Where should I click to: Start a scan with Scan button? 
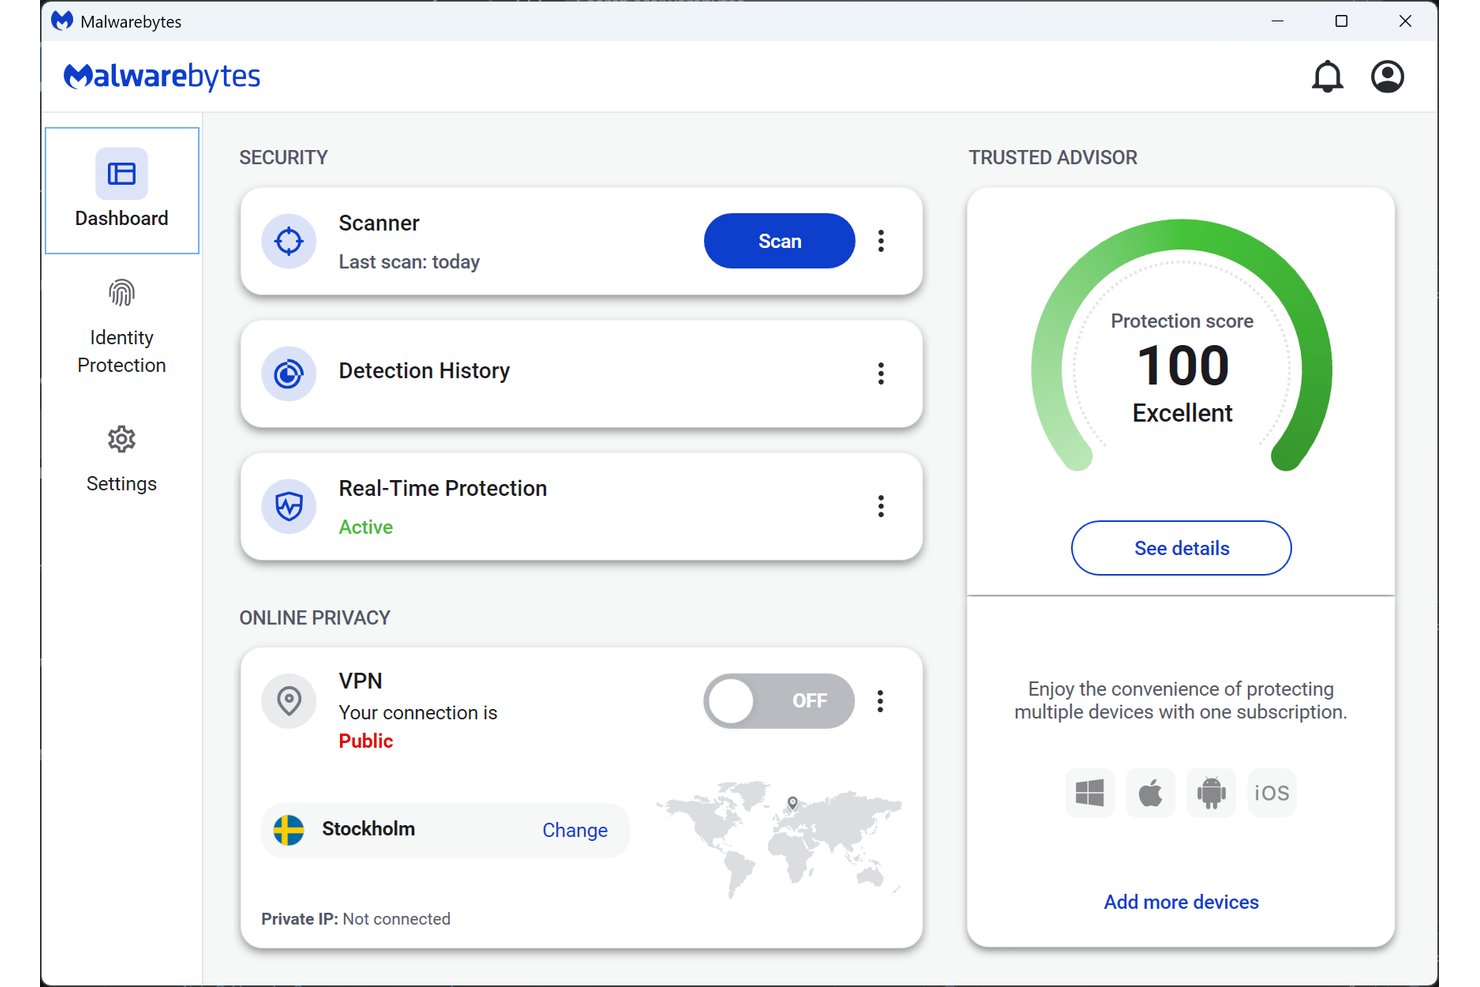(779, 241)
